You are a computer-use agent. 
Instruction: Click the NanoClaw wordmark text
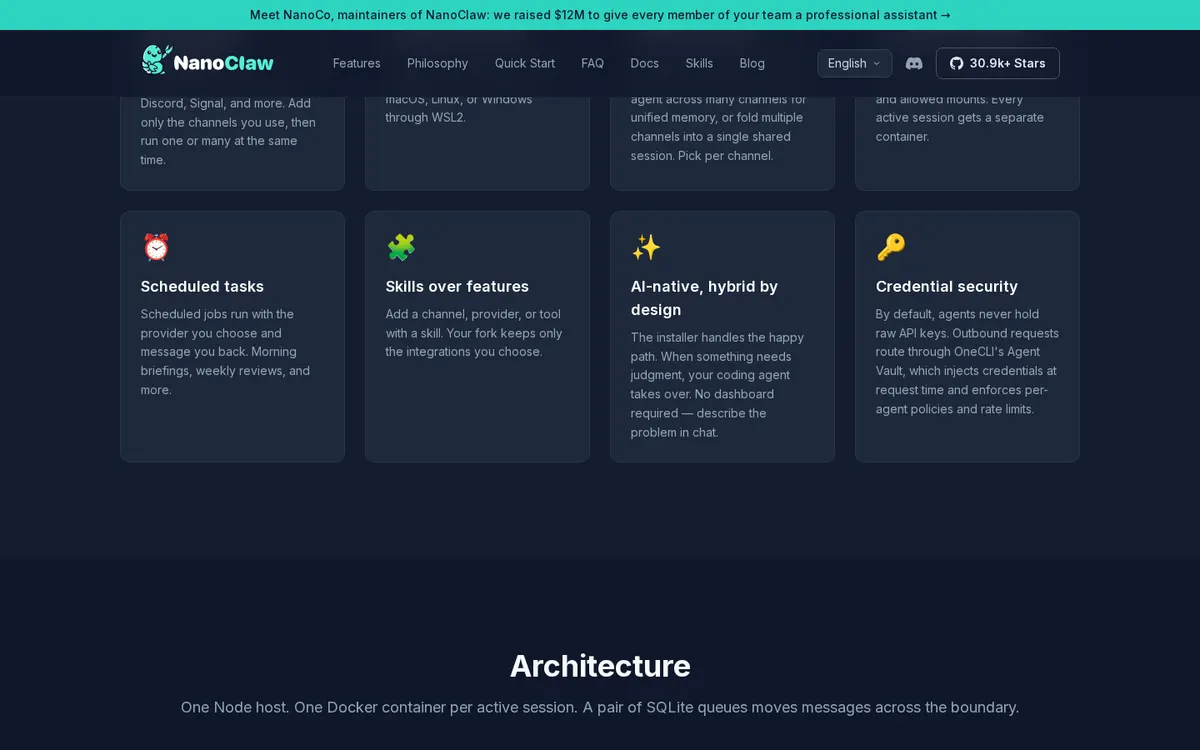click(x=224, y=63)
